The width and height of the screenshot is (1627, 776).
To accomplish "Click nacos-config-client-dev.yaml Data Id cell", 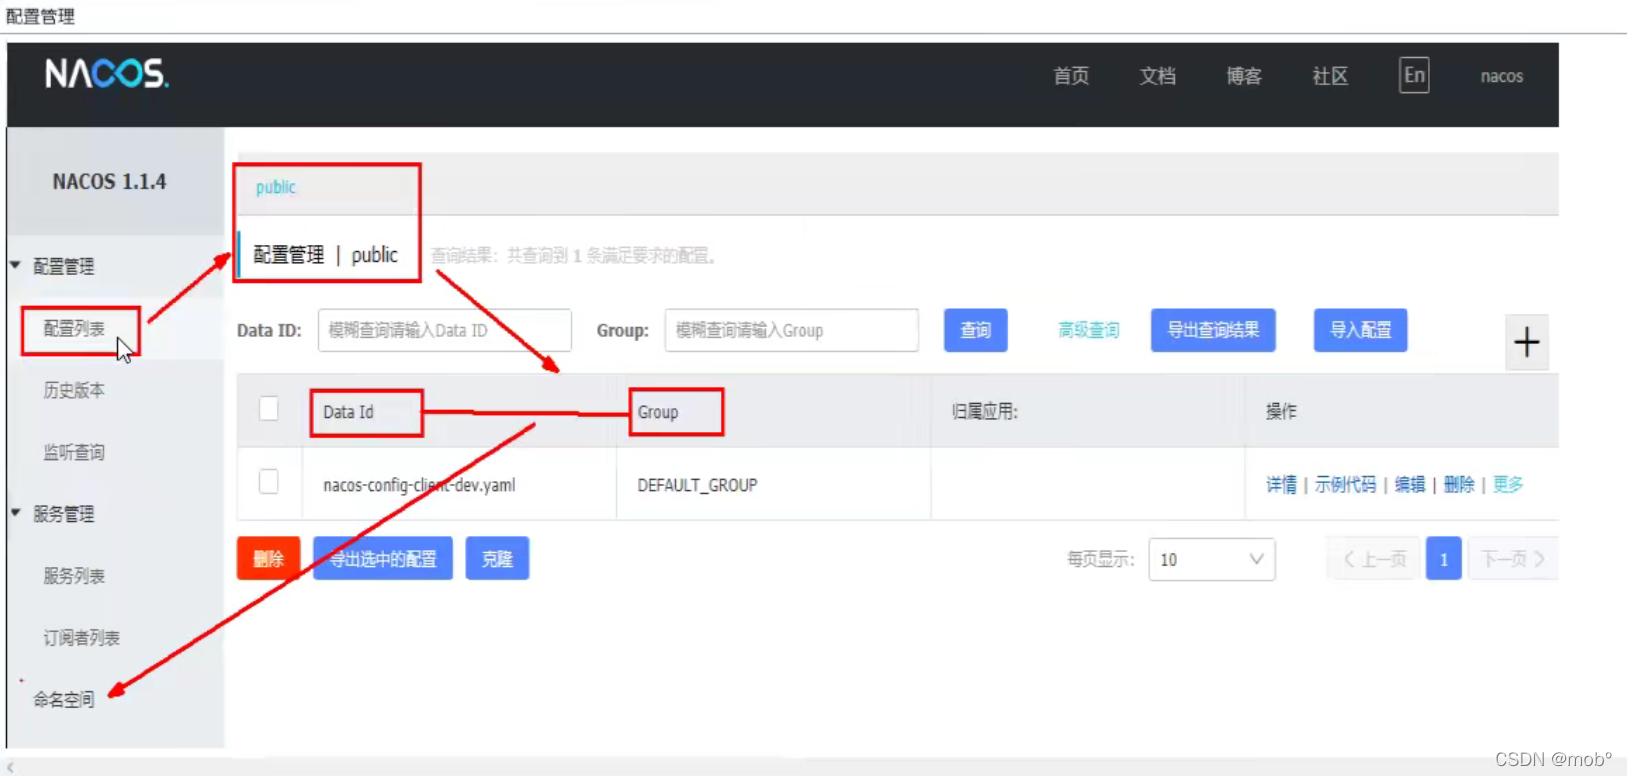I will (x=419, y=485).
